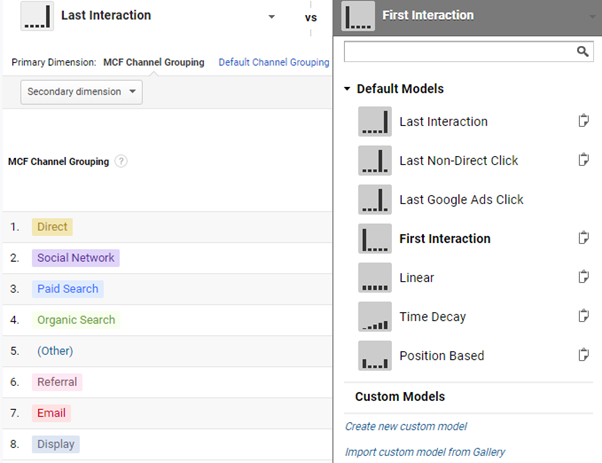Viewport: 602px width, 463px height.
Task: Open the Secondary dimension dropdown
Action: click(81, 92)
